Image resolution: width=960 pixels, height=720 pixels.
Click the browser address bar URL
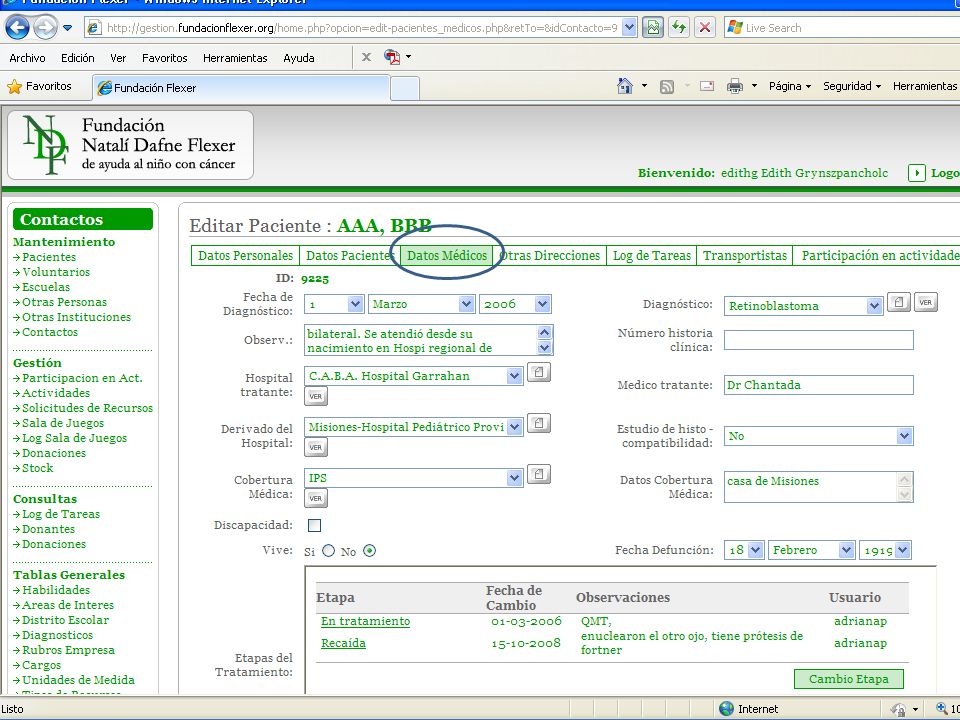point(362,28)
